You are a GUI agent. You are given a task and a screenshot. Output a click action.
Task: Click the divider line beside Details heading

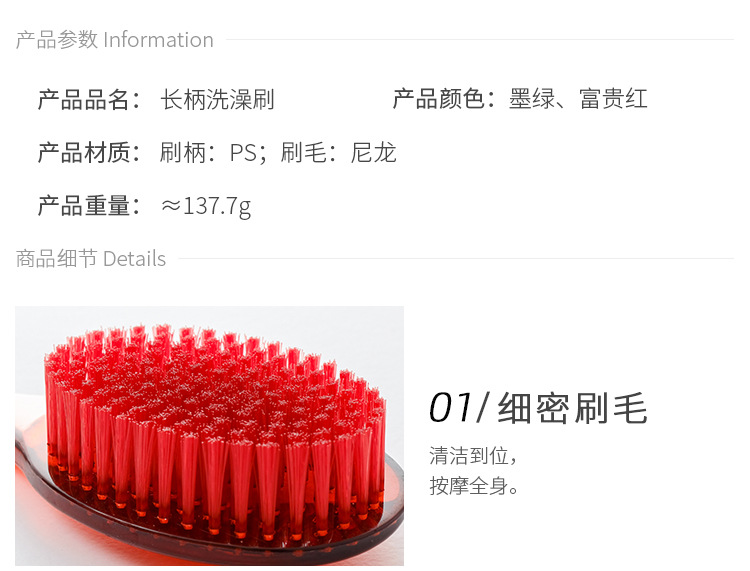[456, 259]
